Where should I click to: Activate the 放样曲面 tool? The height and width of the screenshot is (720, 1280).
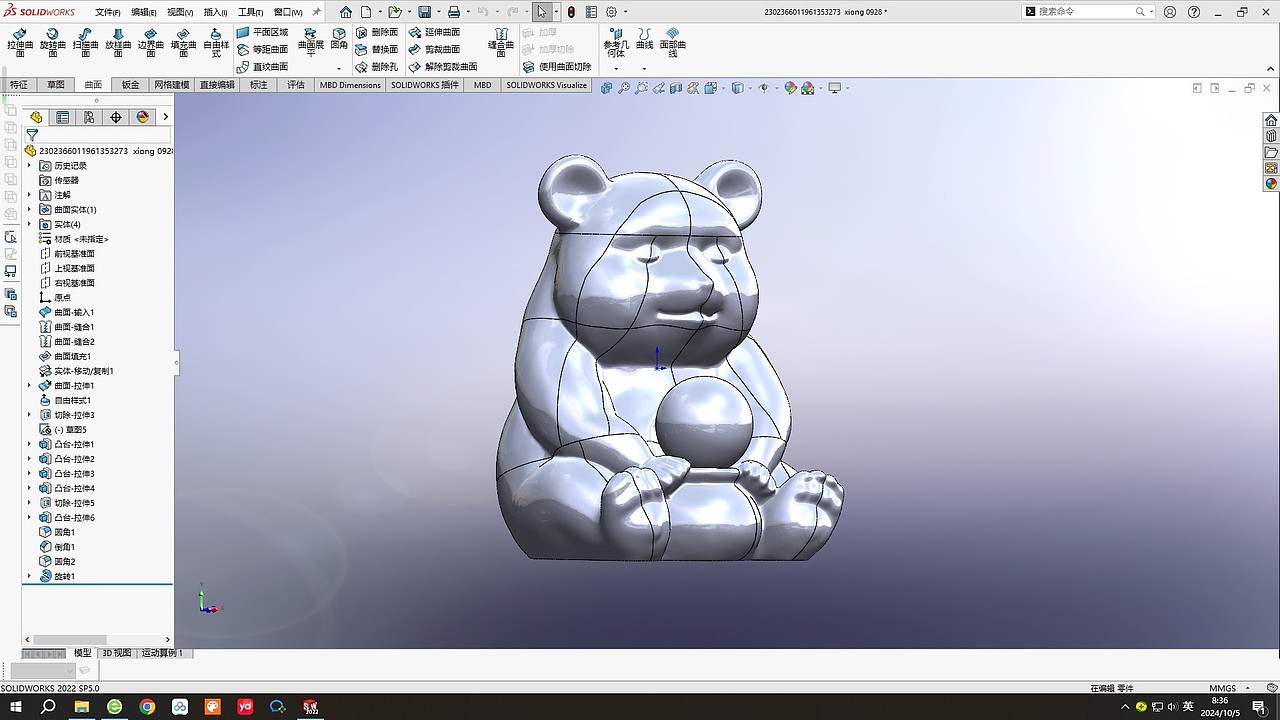(116, 42)
